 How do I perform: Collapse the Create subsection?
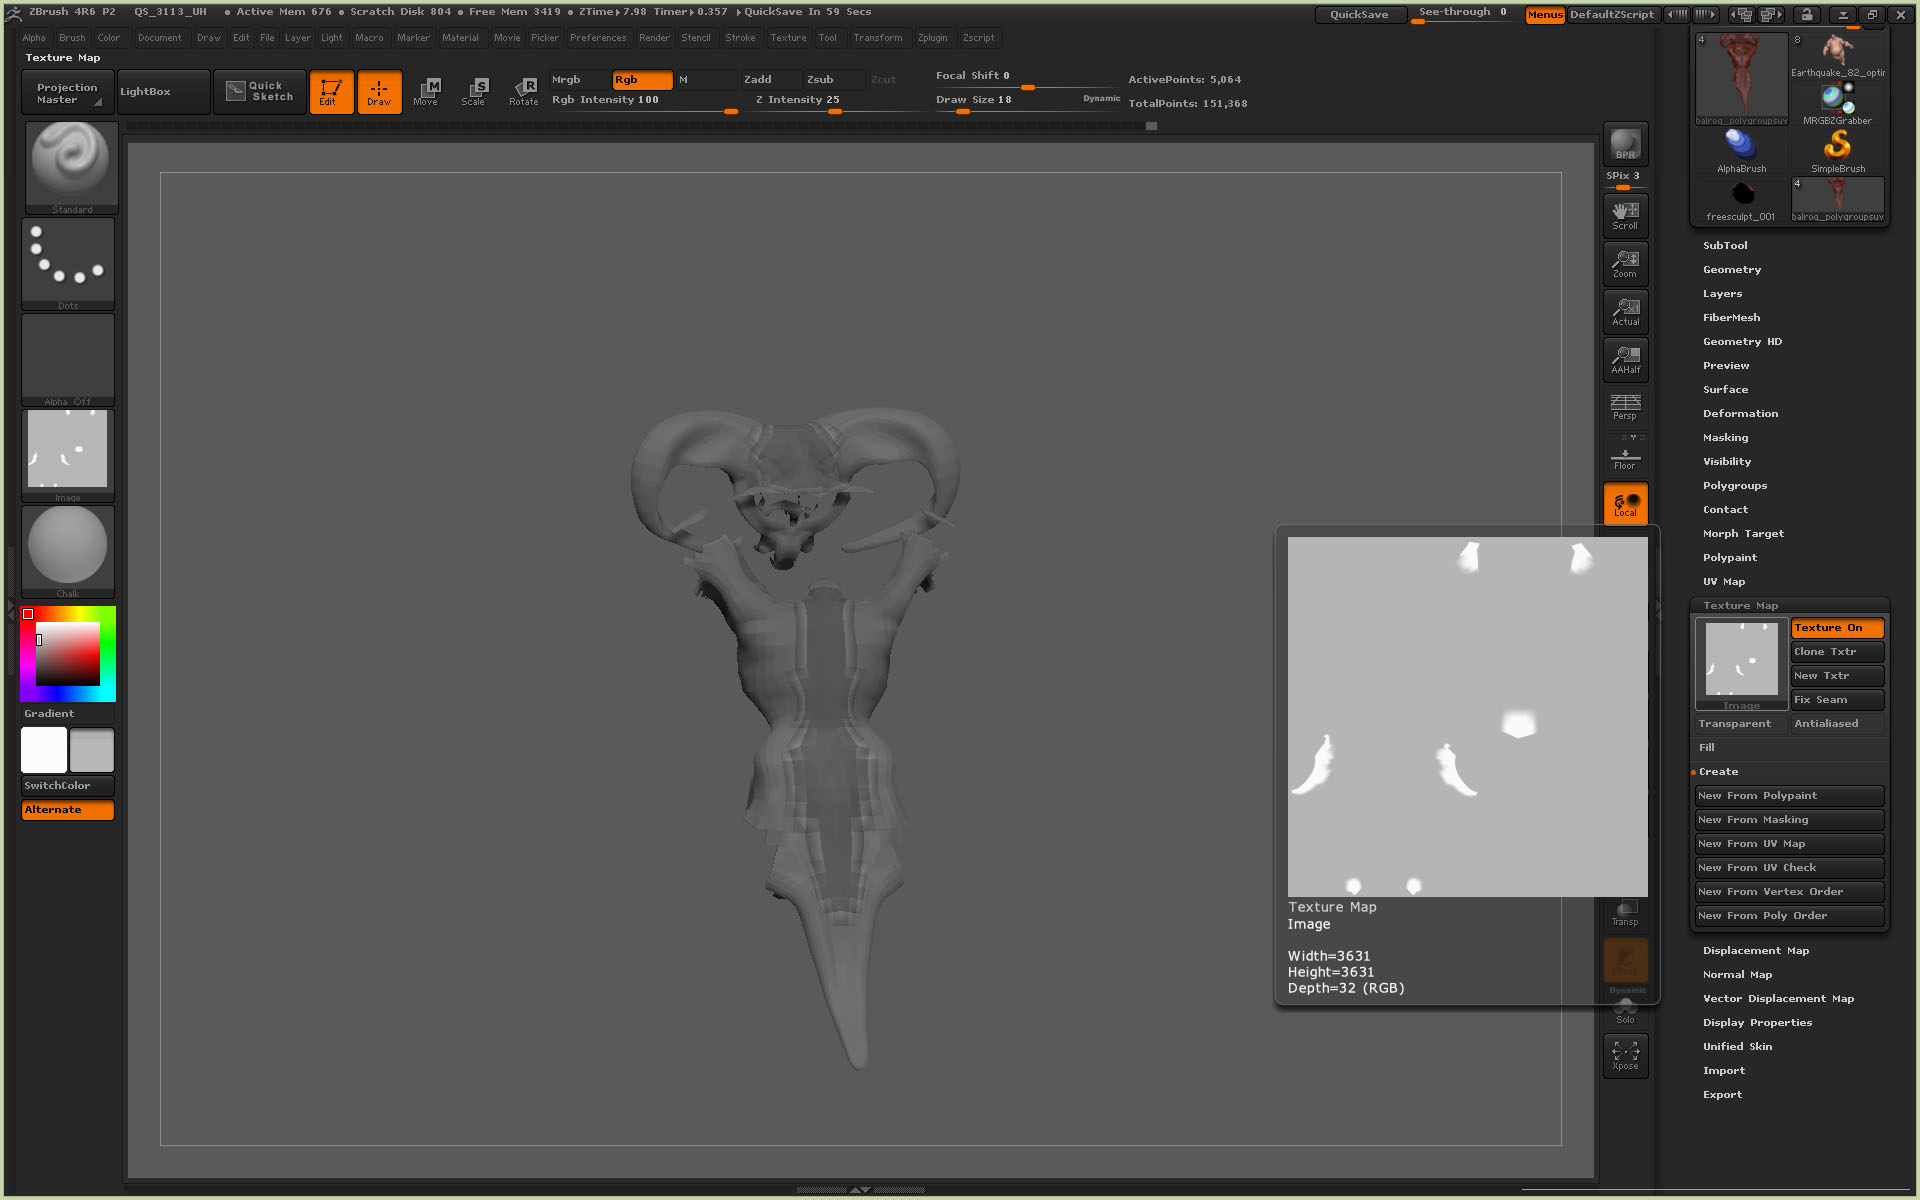click(1718, 771)
